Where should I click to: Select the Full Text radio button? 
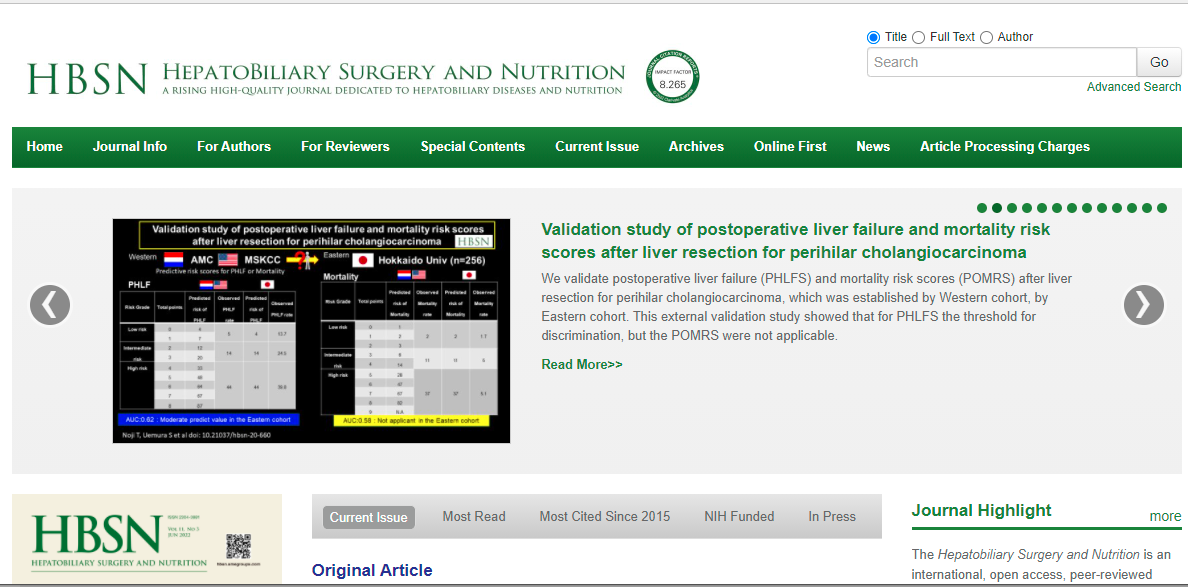(919, 37)
